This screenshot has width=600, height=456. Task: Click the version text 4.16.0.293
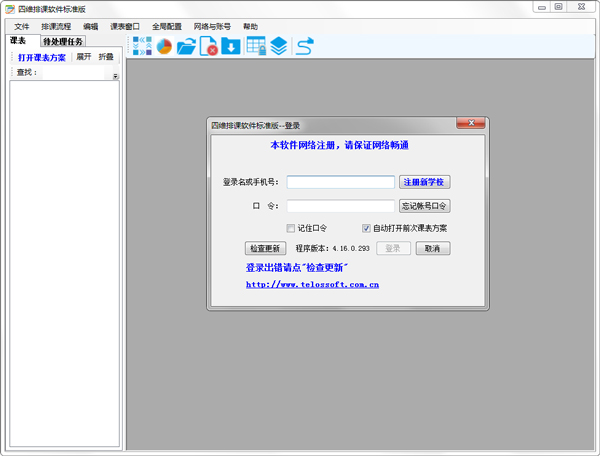tap(351, 249)
